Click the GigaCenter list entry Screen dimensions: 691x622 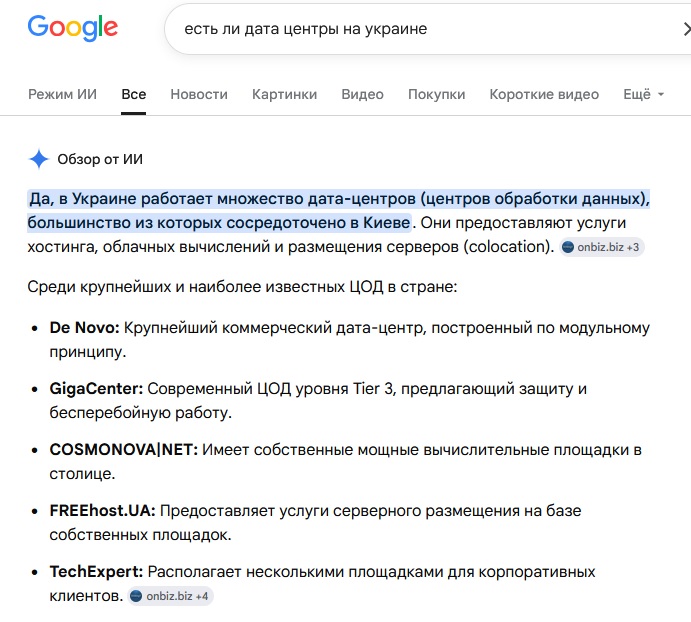(318, 400)
